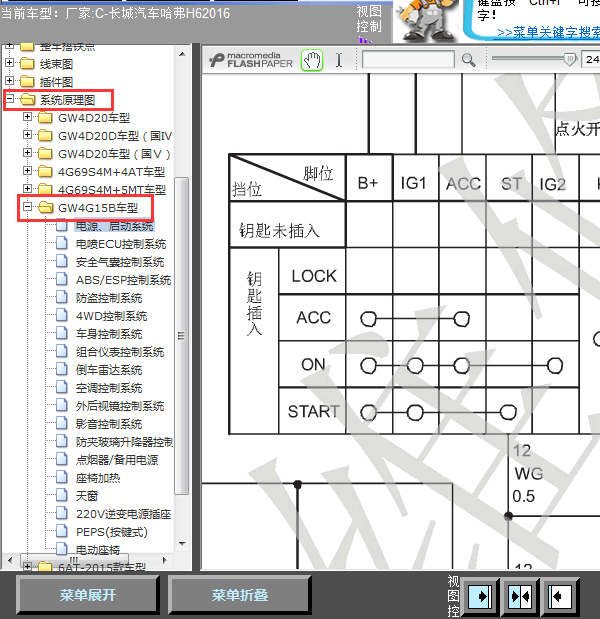Click document icon beside PEPS(按键式)

[x=62, y=531]
